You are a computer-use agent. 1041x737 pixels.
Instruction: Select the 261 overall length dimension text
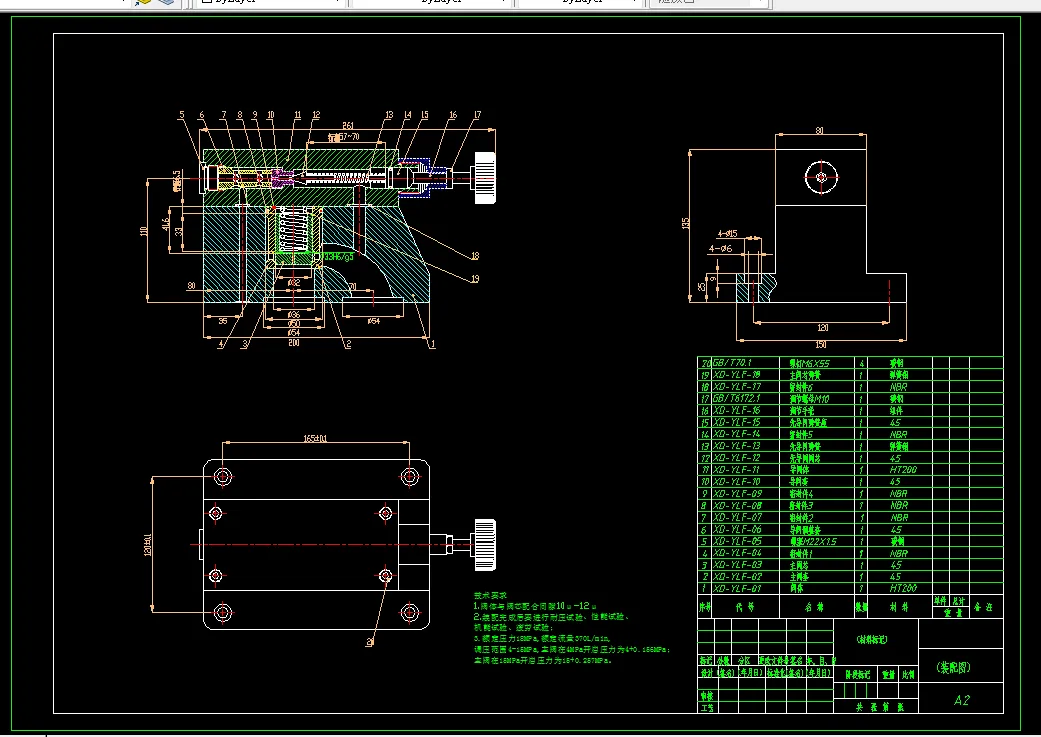pos(348,124)
